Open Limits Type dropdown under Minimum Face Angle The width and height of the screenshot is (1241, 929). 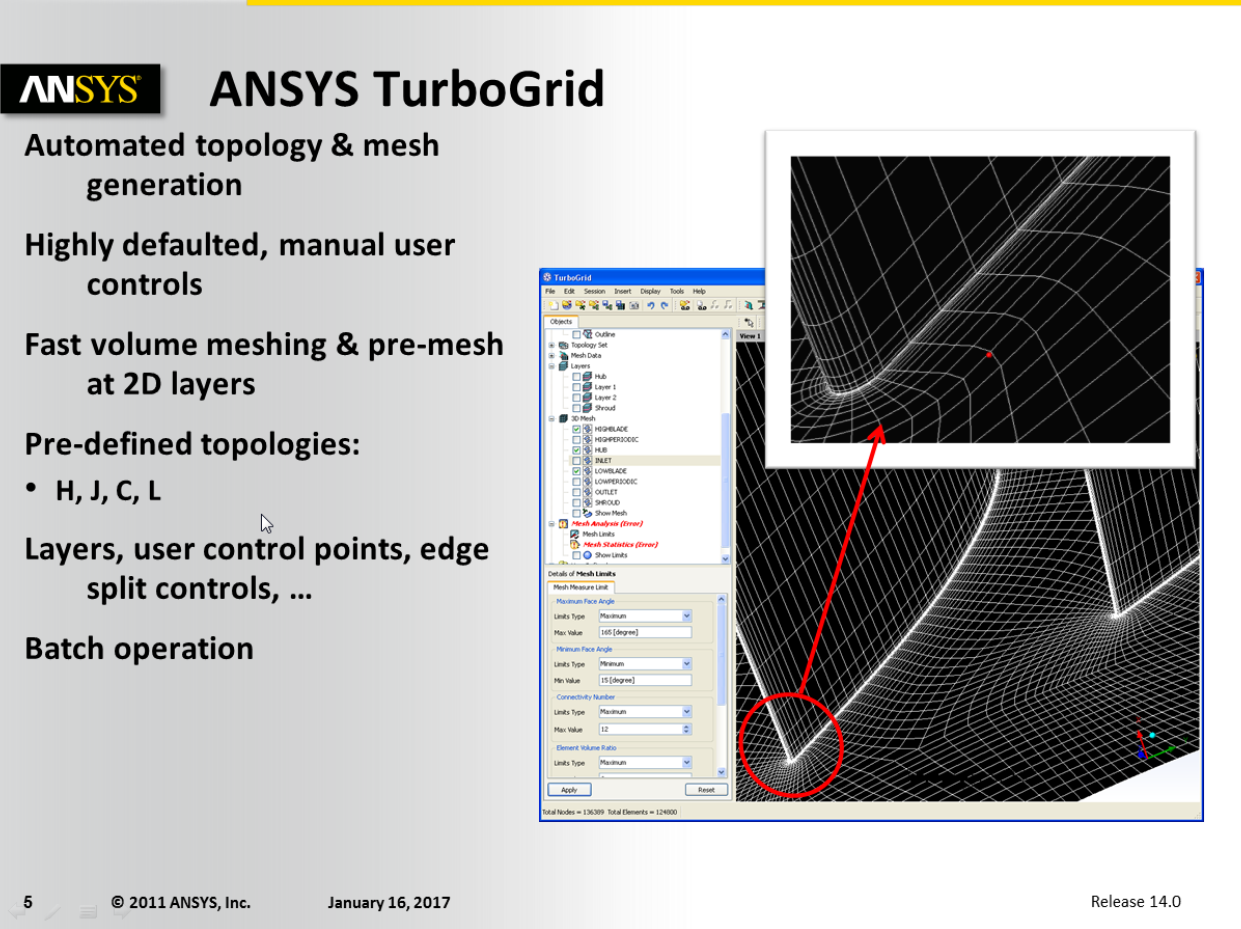point(645,664)
